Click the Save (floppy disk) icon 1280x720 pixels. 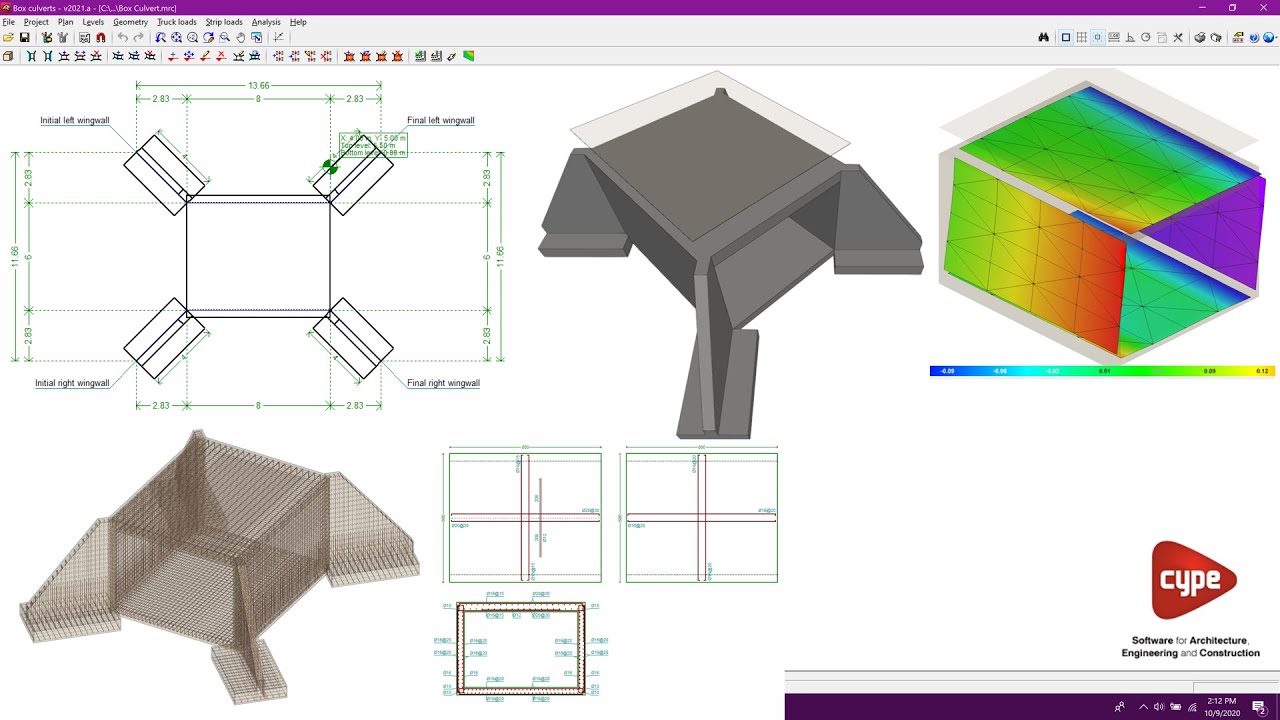click(24, 38)
